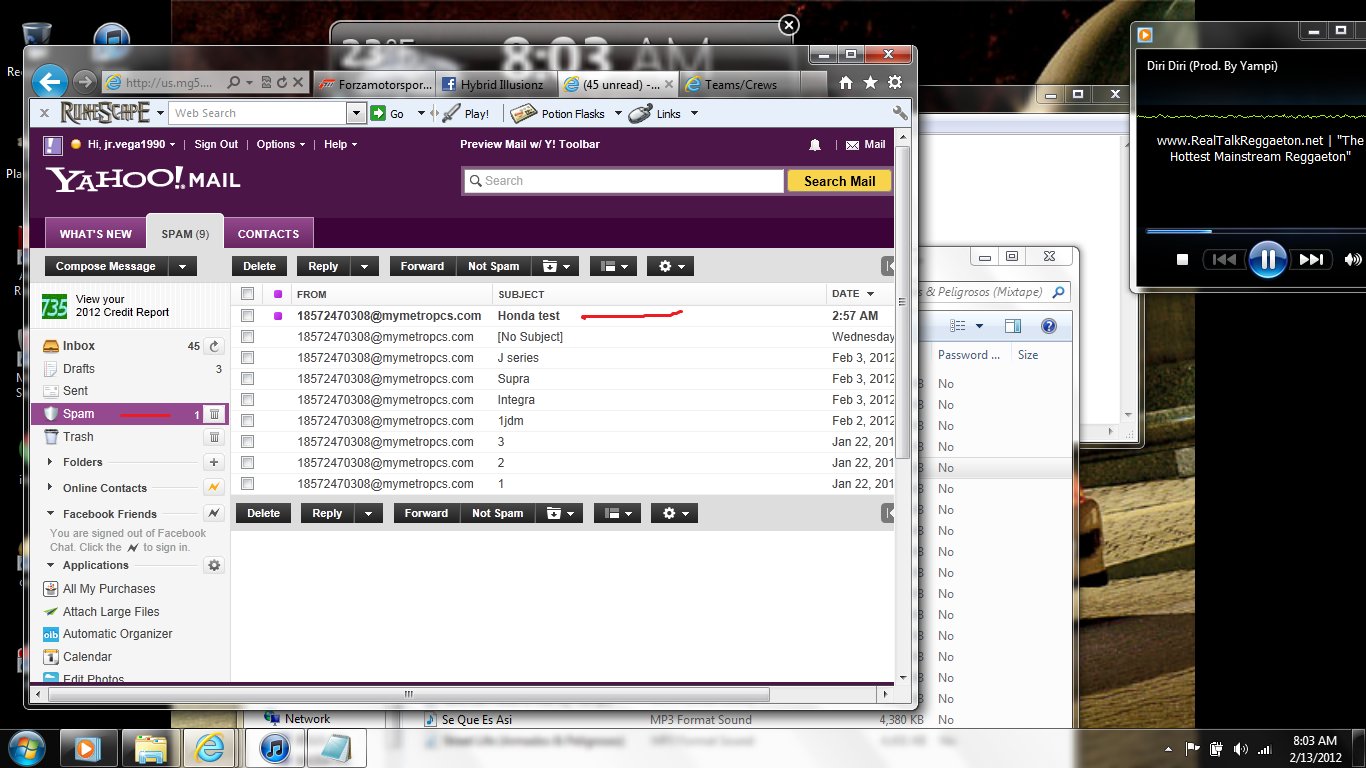Open the Forzamotorsport browser tab
The width and height of the screenshot is (1366, 768).
point(373,85)
